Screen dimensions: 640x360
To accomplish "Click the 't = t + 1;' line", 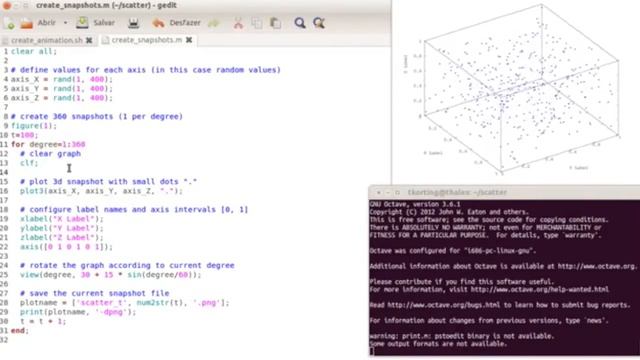I will coord(43,322).
